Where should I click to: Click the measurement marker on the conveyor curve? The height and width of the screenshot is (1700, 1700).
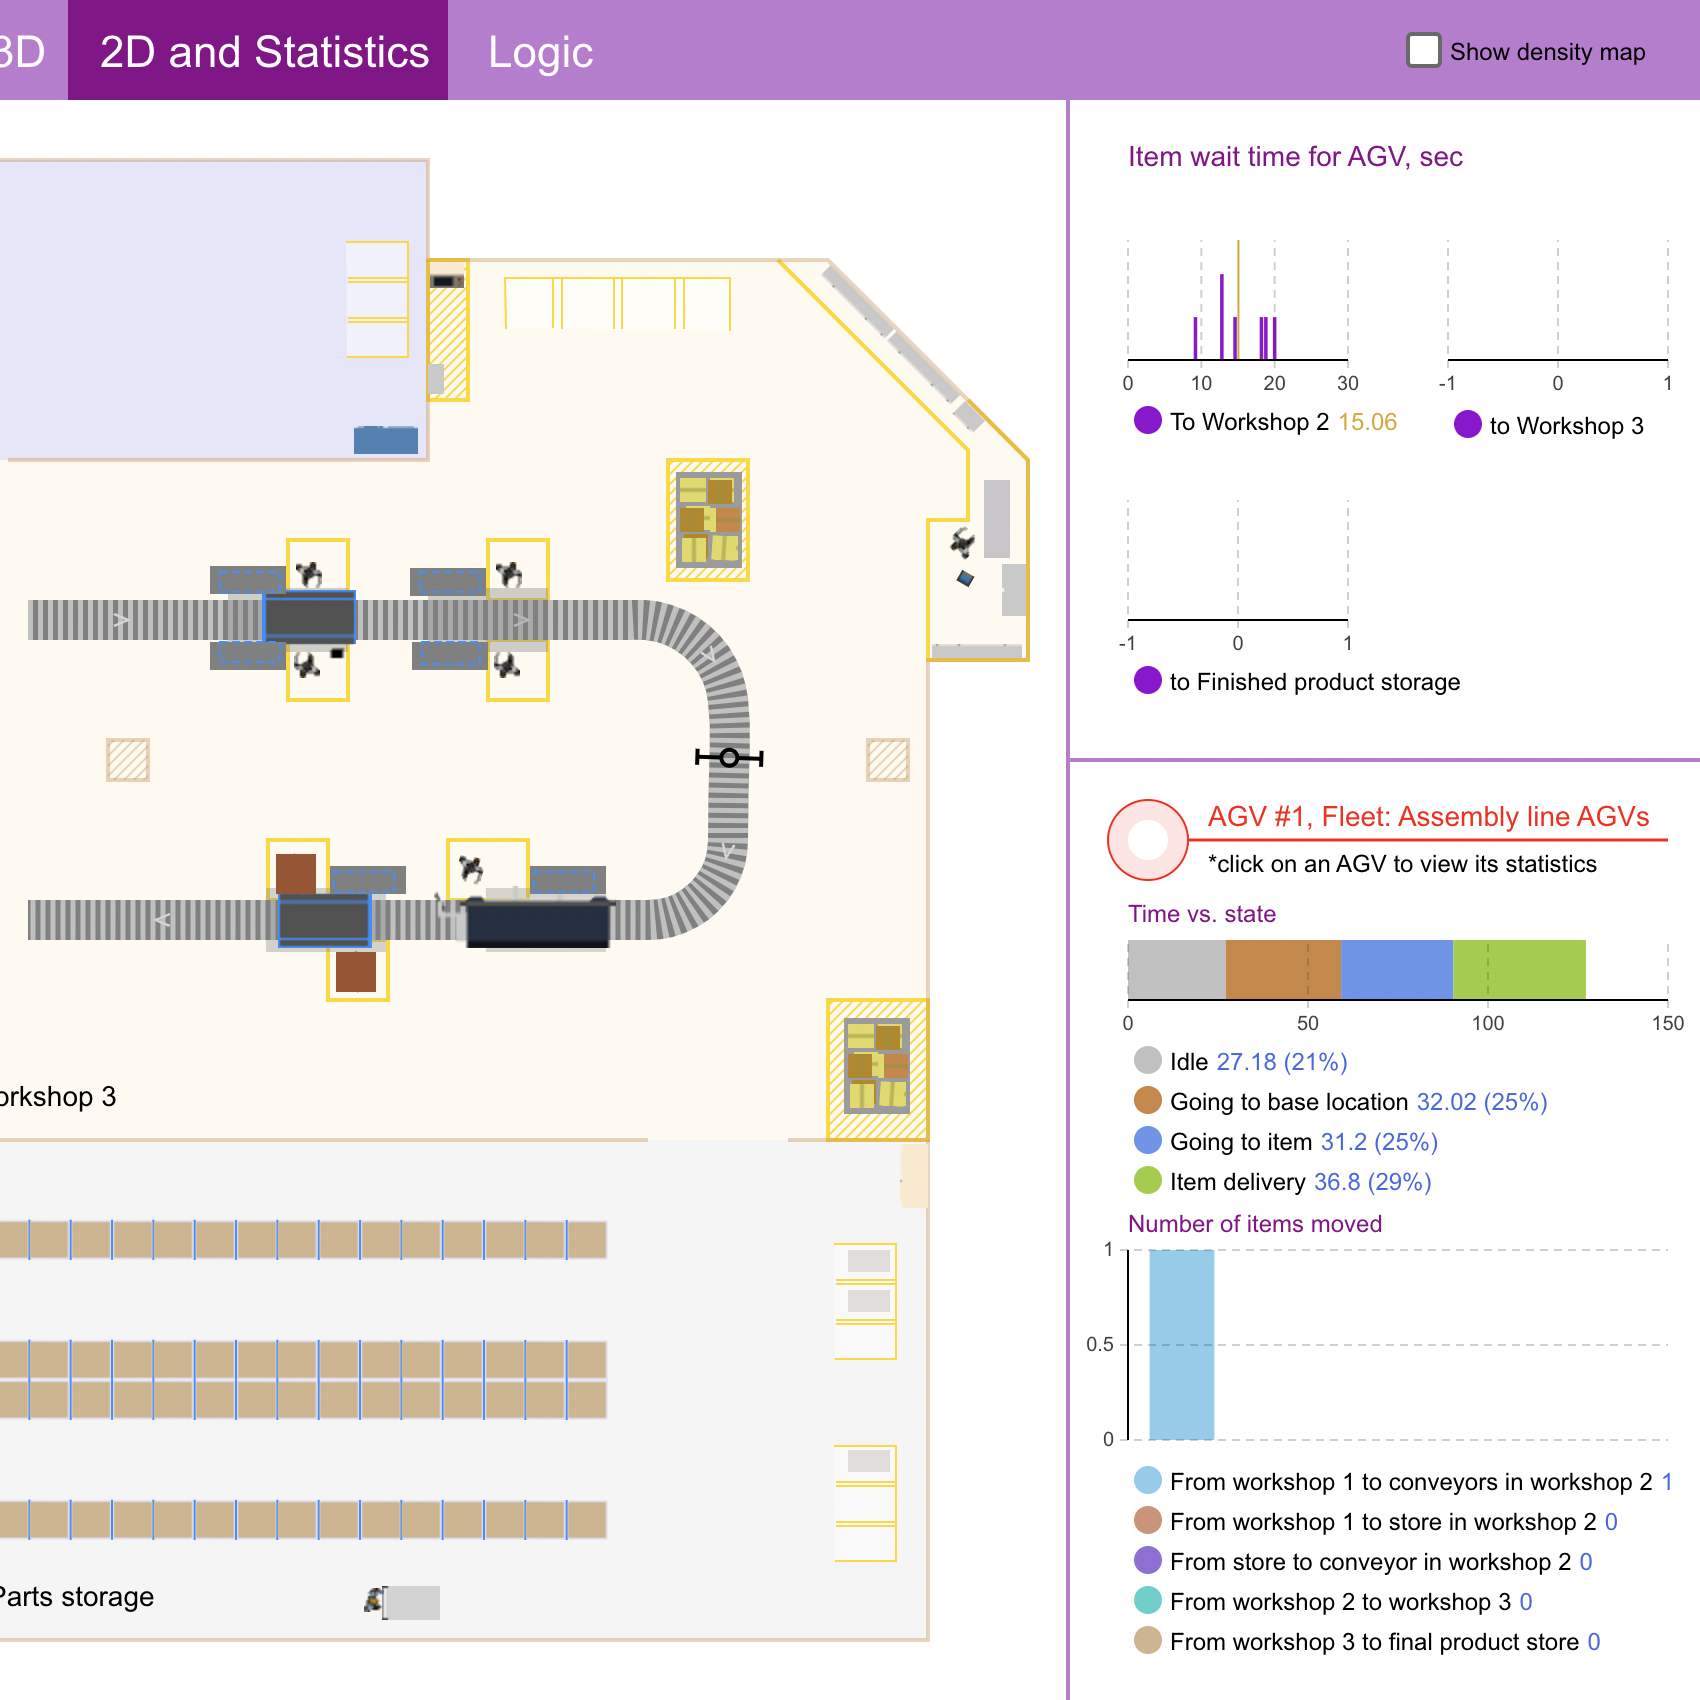tap(729, 758)
